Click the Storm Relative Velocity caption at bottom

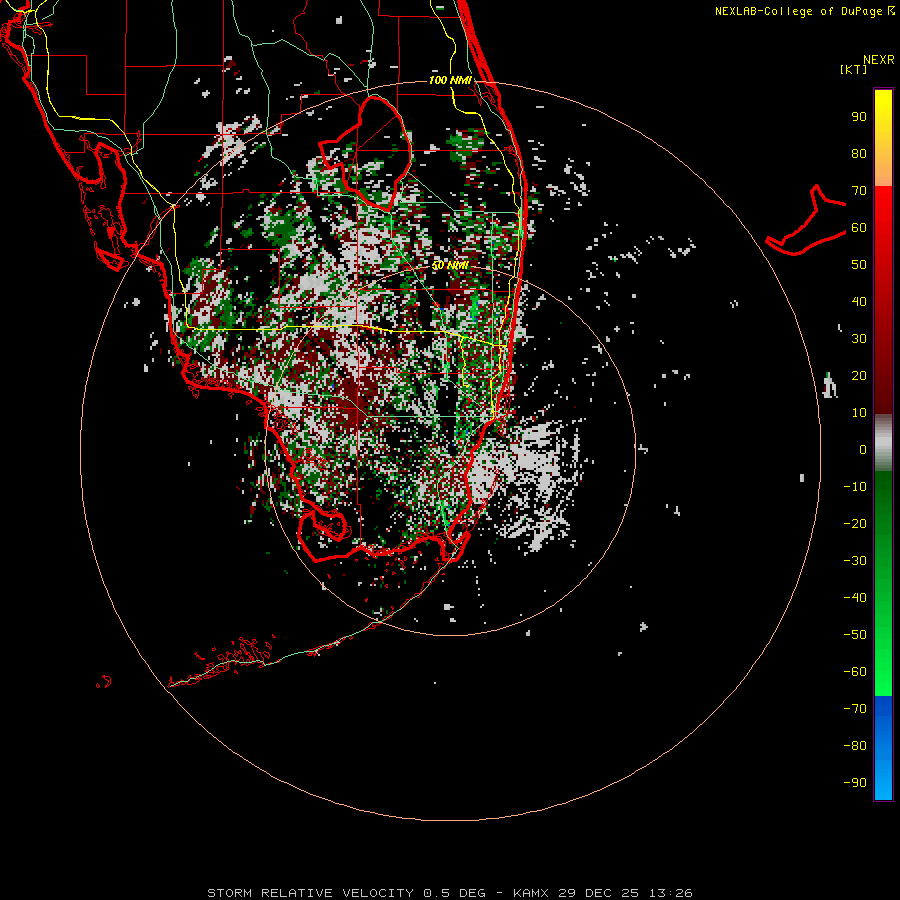[449, 893]
